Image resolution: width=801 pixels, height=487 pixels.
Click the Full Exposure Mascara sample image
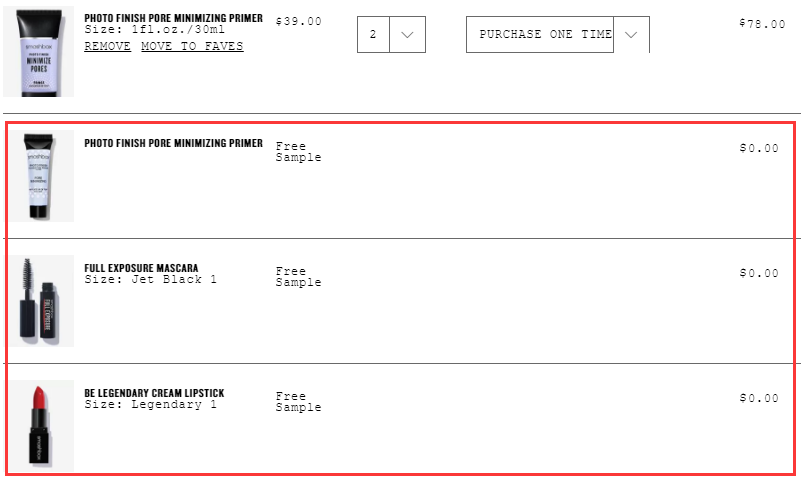click(41, 301)
